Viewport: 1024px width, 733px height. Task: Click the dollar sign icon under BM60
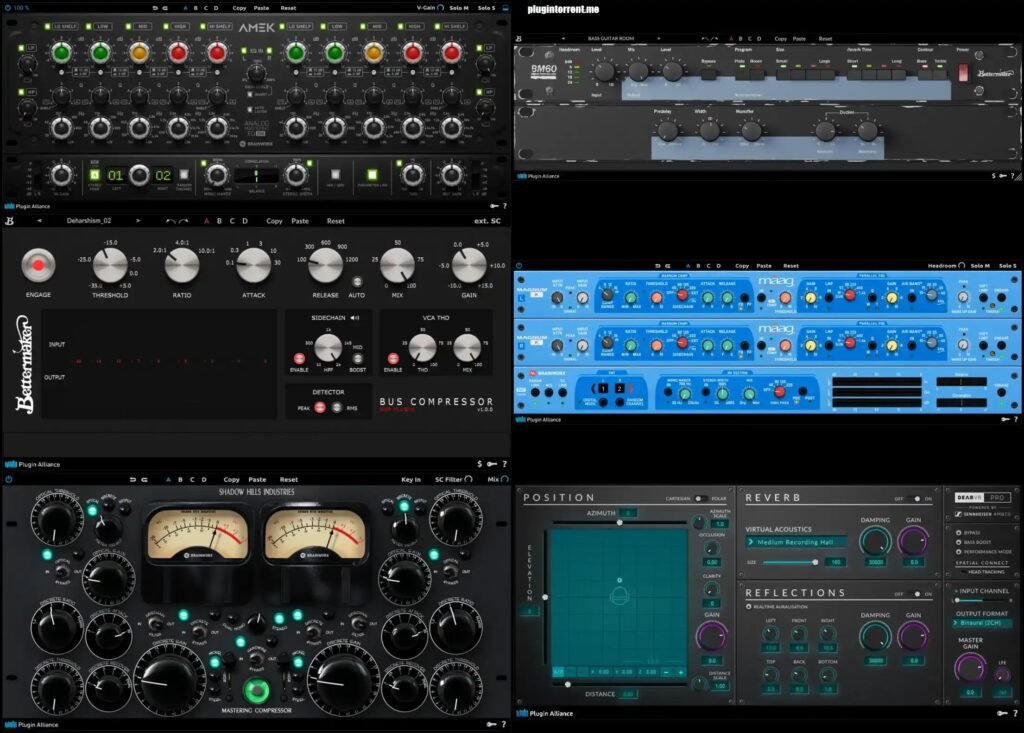994,176
